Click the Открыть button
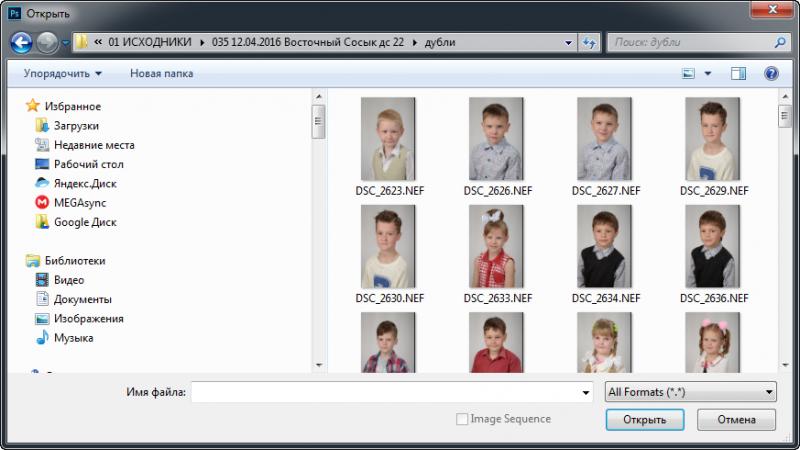800x450 pixels. (x=645, y=419)
